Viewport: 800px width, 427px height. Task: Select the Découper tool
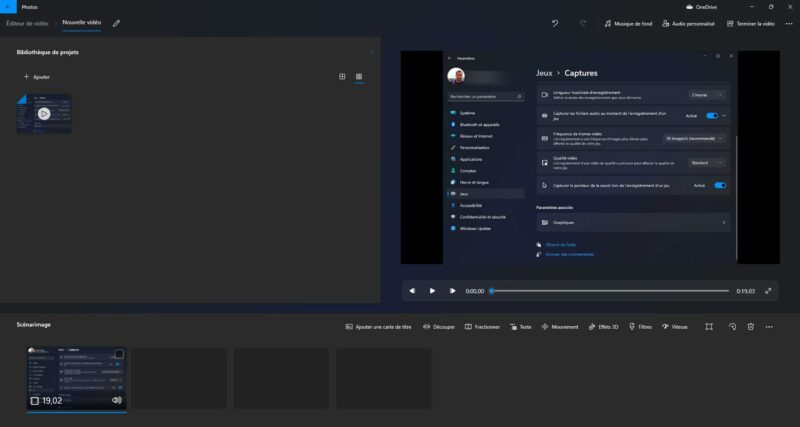tap(439, 327)
